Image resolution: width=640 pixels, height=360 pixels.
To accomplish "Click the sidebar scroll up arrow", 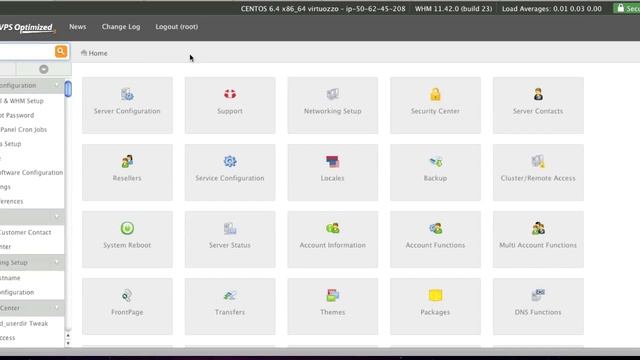I will click(x=68, y=336).
